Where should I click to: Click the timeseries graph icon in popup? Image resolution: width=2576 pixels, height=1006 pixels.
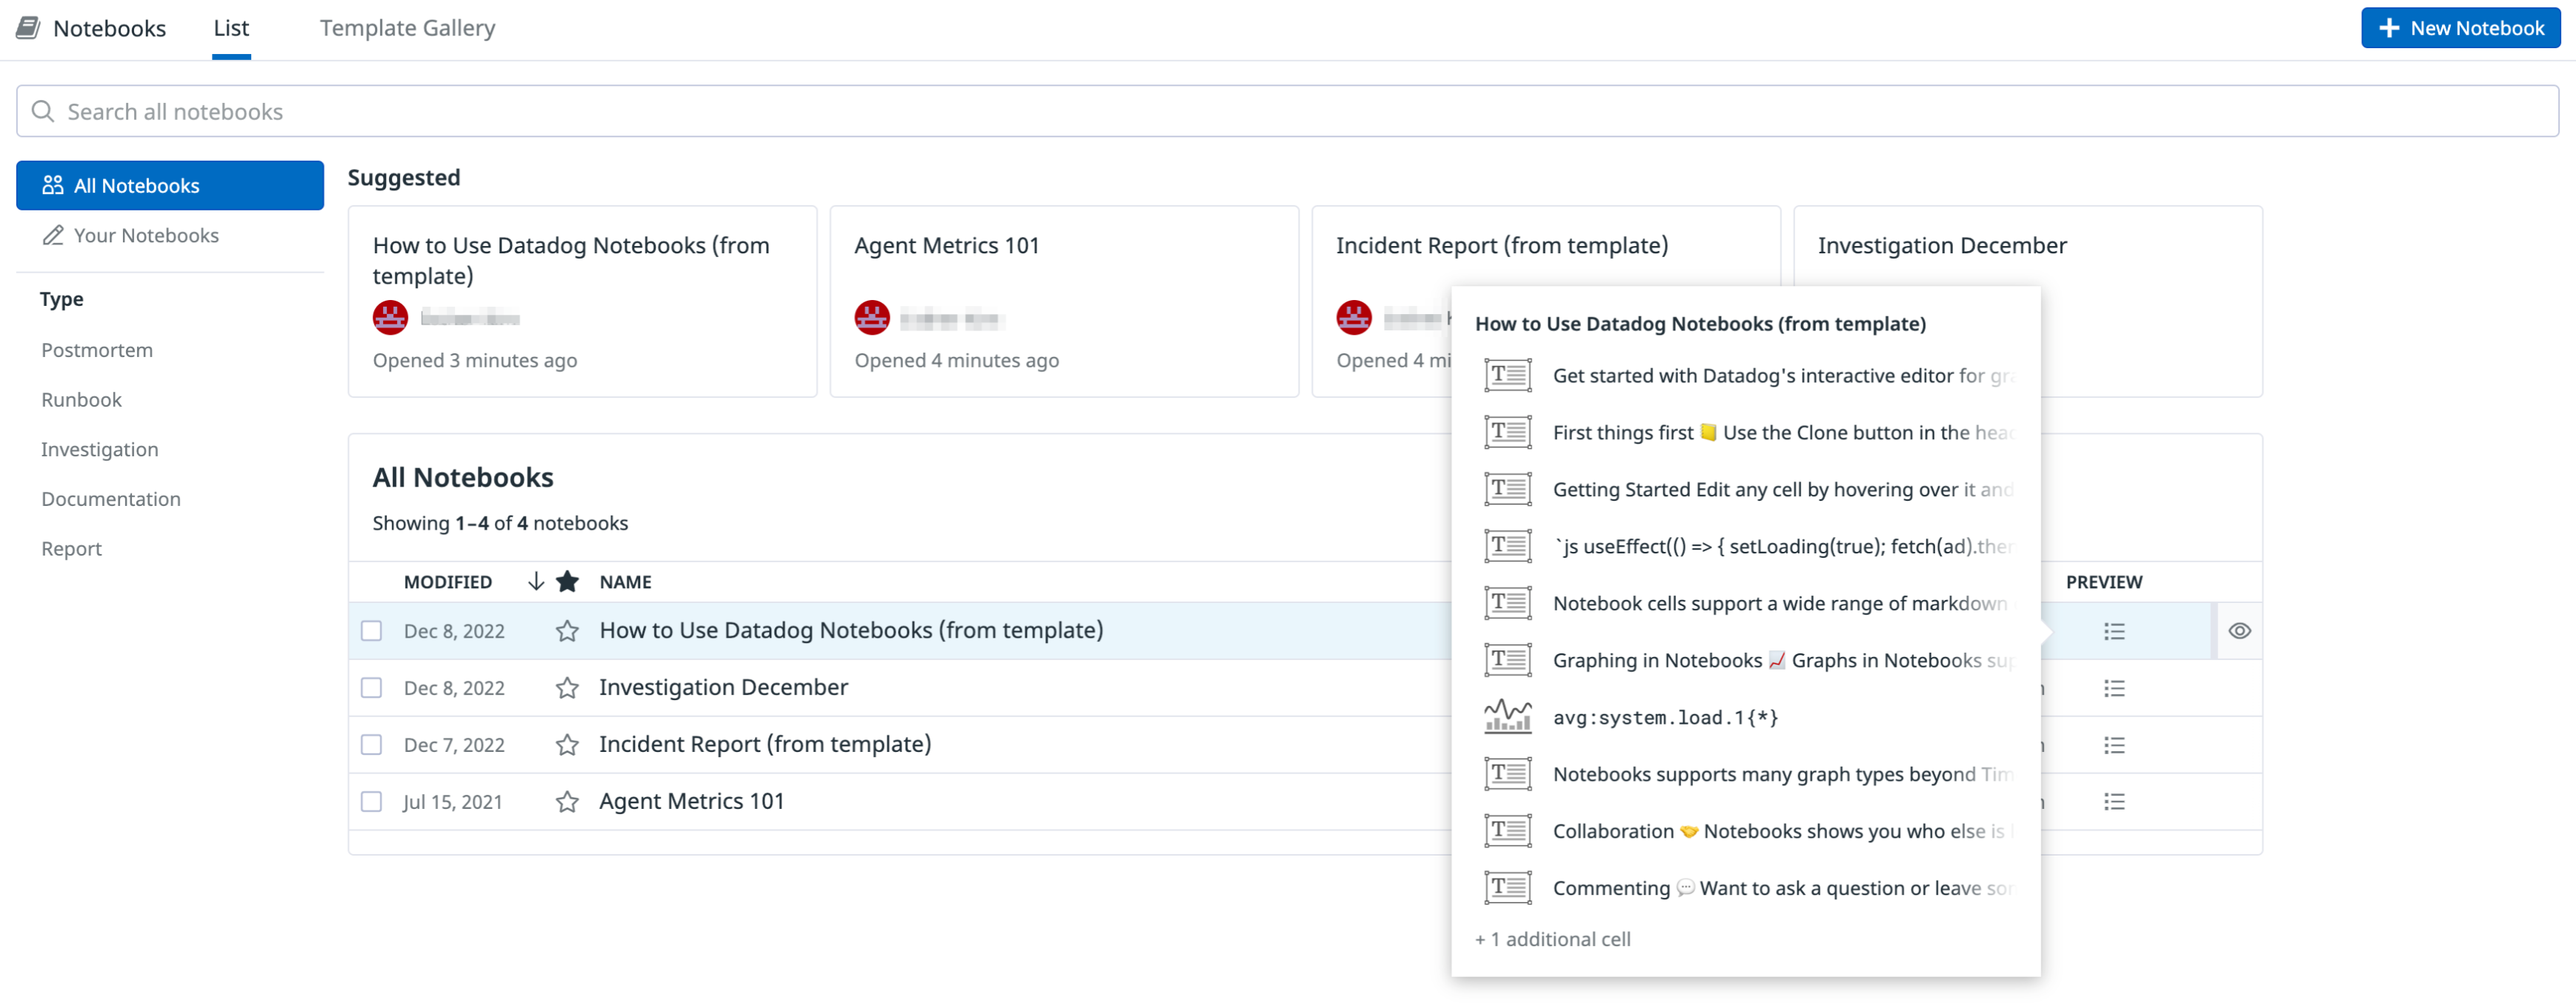[x=1507, y=717]
